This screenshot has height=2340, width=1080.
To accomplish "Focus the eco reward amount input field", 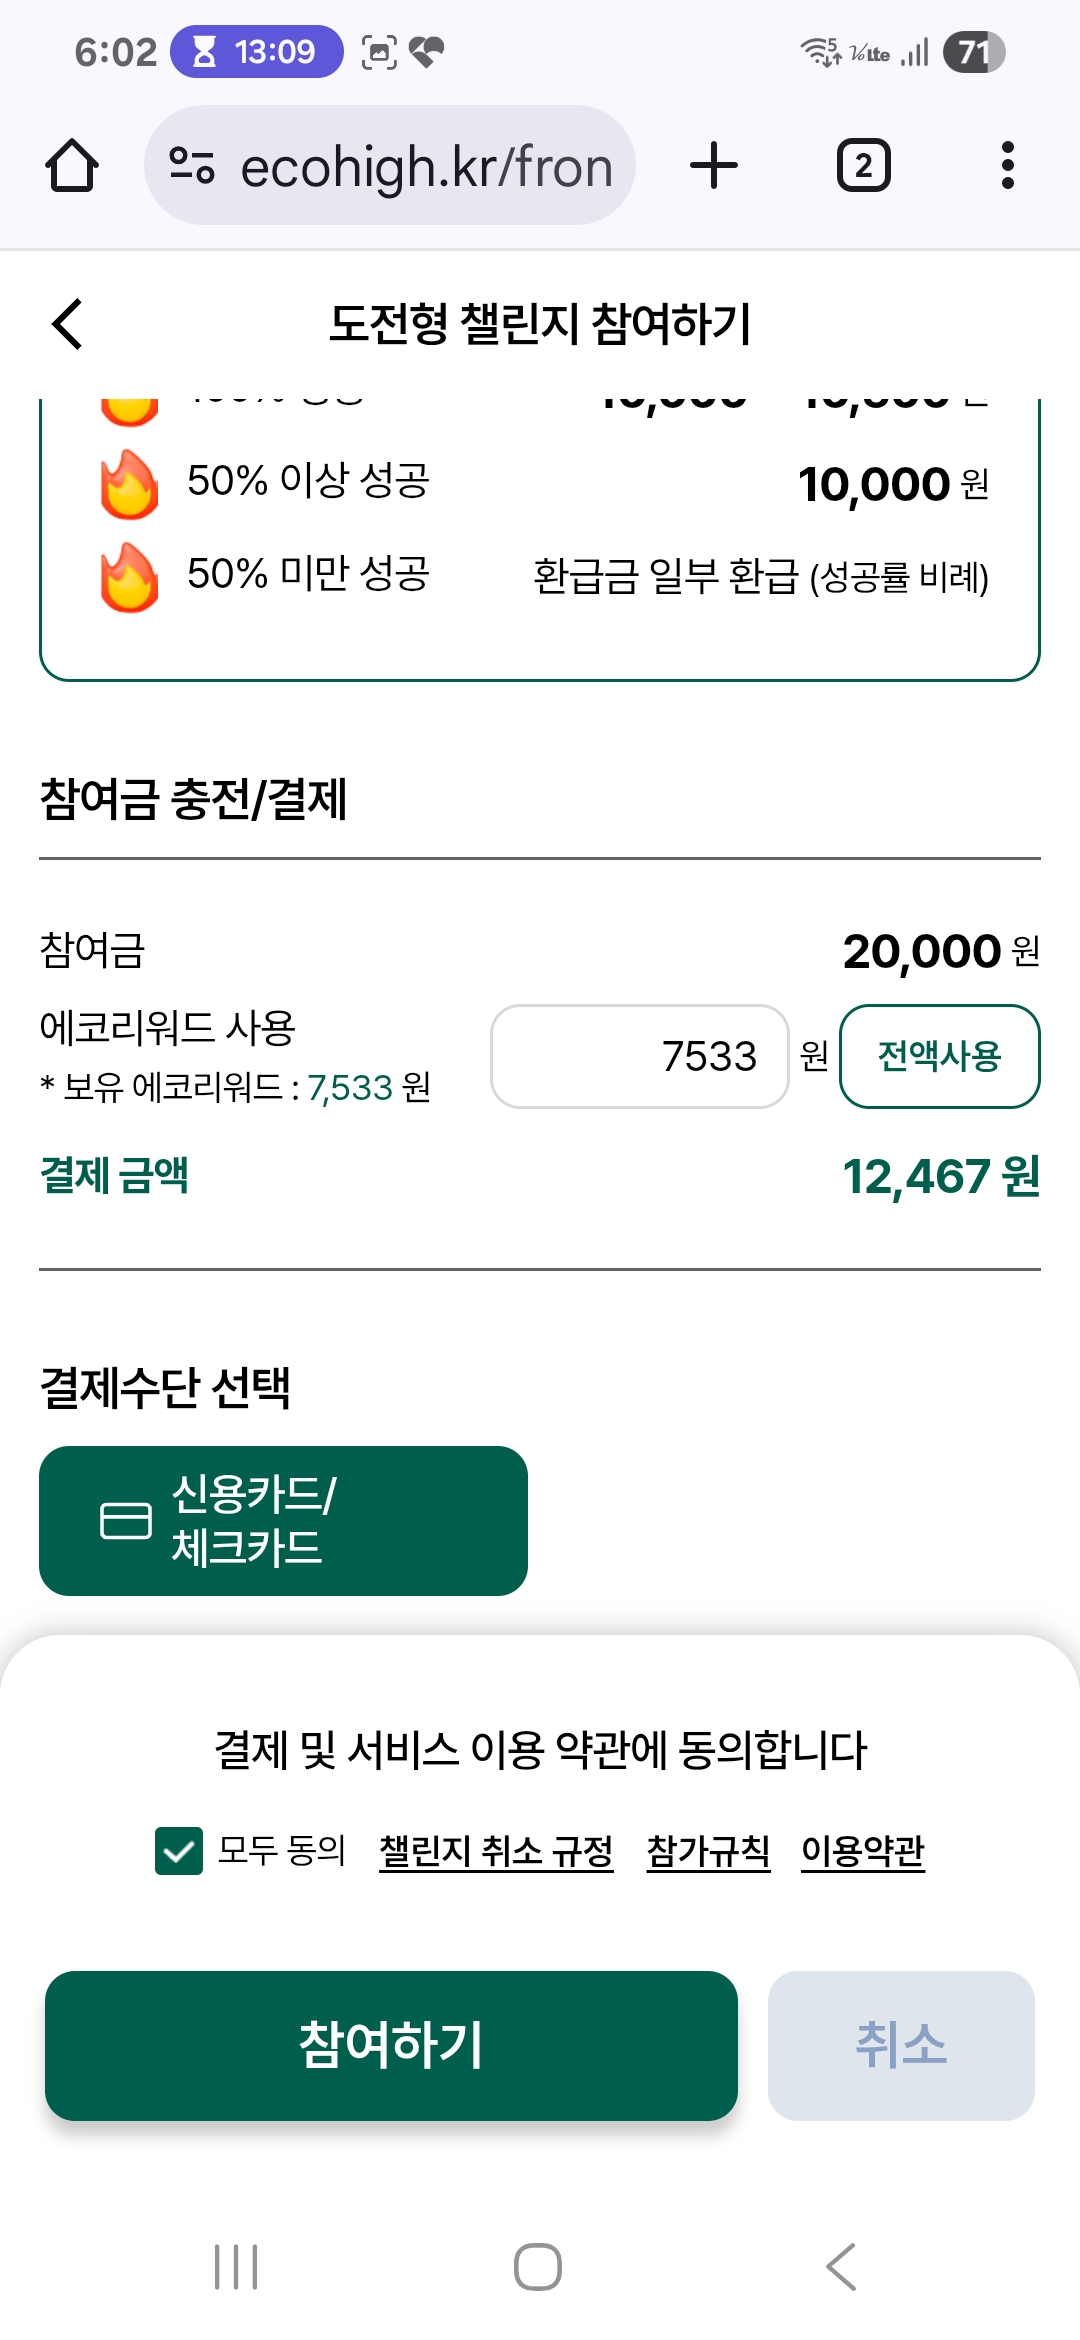I will click(640, 1056).
